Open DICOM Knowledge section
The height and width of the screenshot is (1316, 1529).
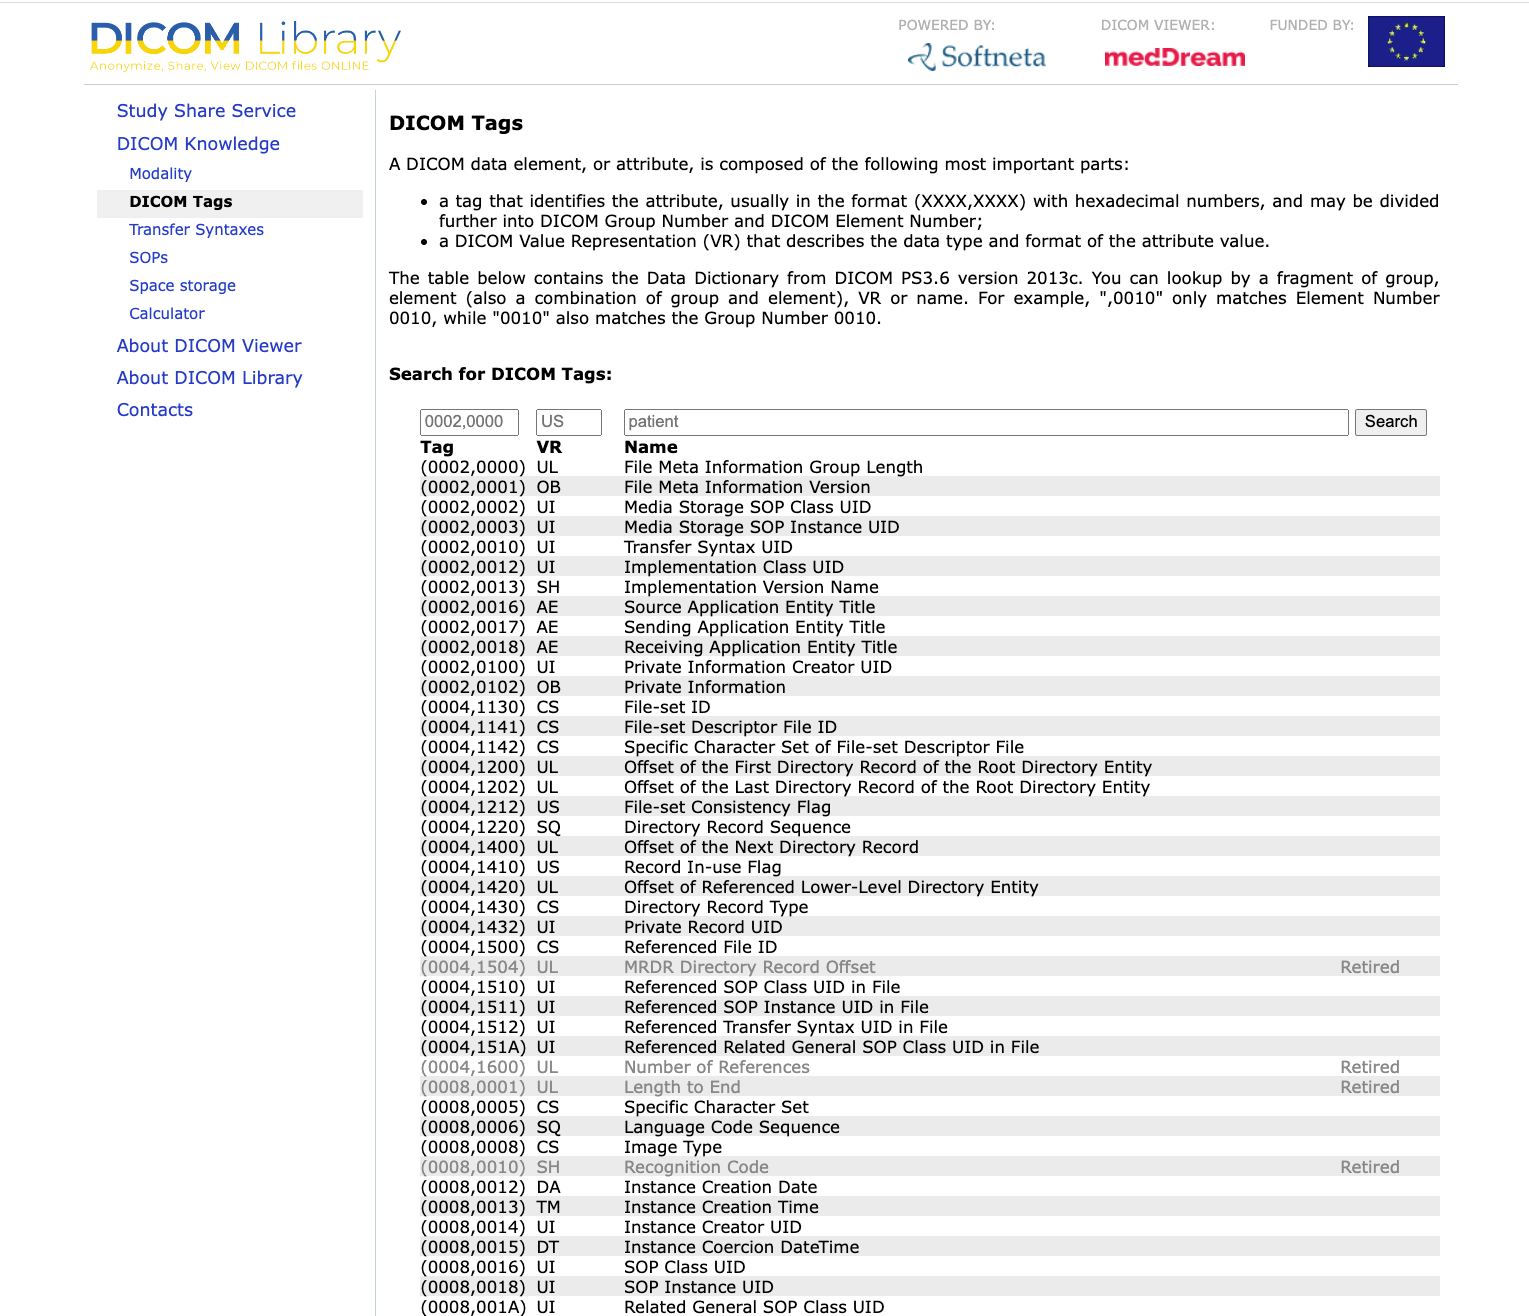click(198, 144)
